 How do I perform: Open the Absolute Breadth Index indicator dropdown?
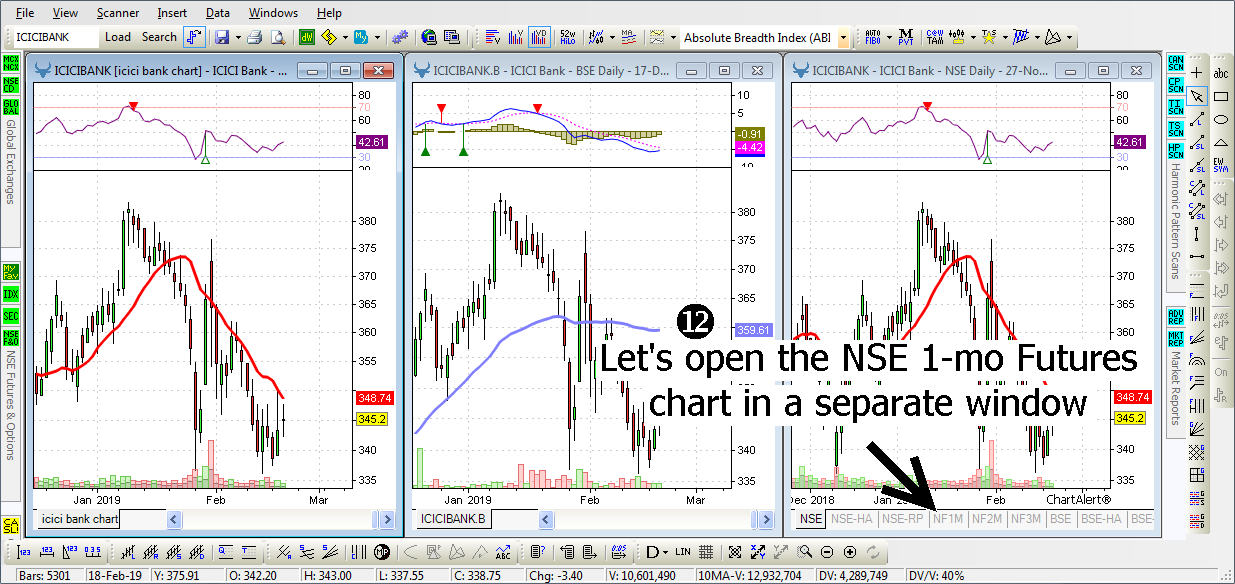click(x=843, y=38)
